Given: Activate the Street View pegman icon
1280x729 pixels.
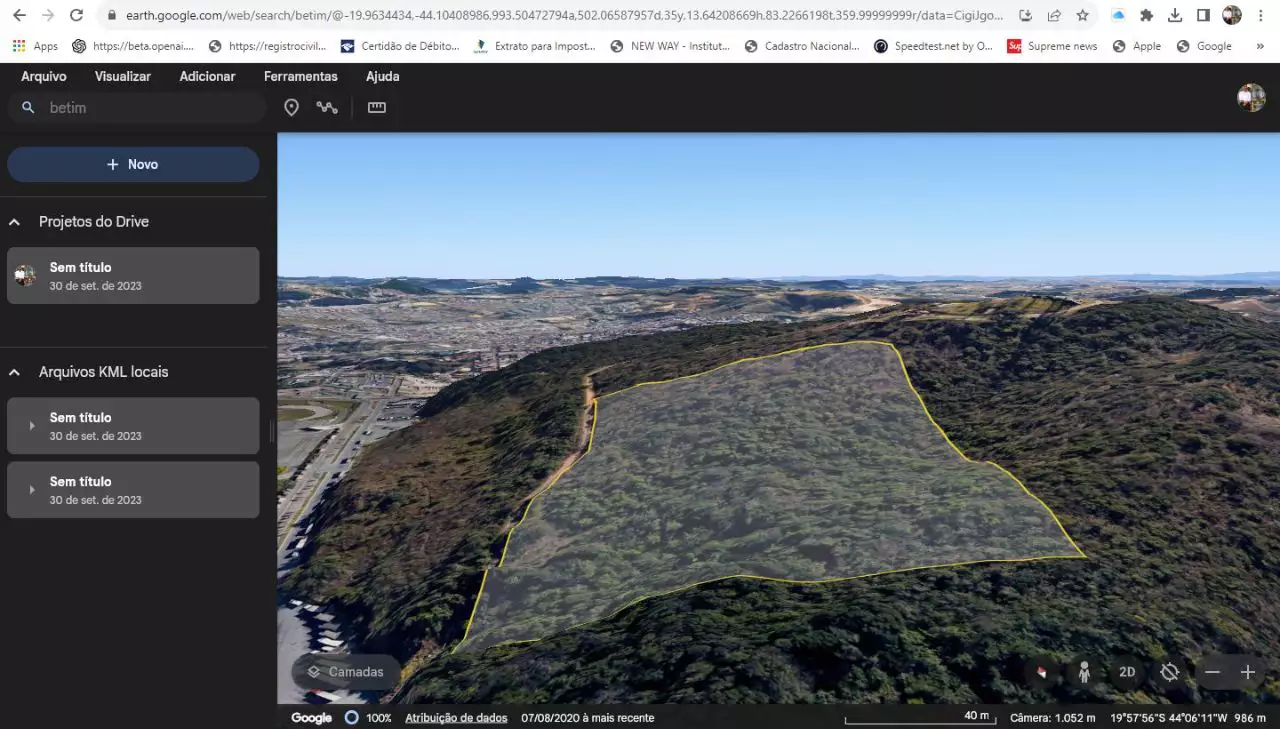Looking at the screenshot, I should coord(1084,672).
